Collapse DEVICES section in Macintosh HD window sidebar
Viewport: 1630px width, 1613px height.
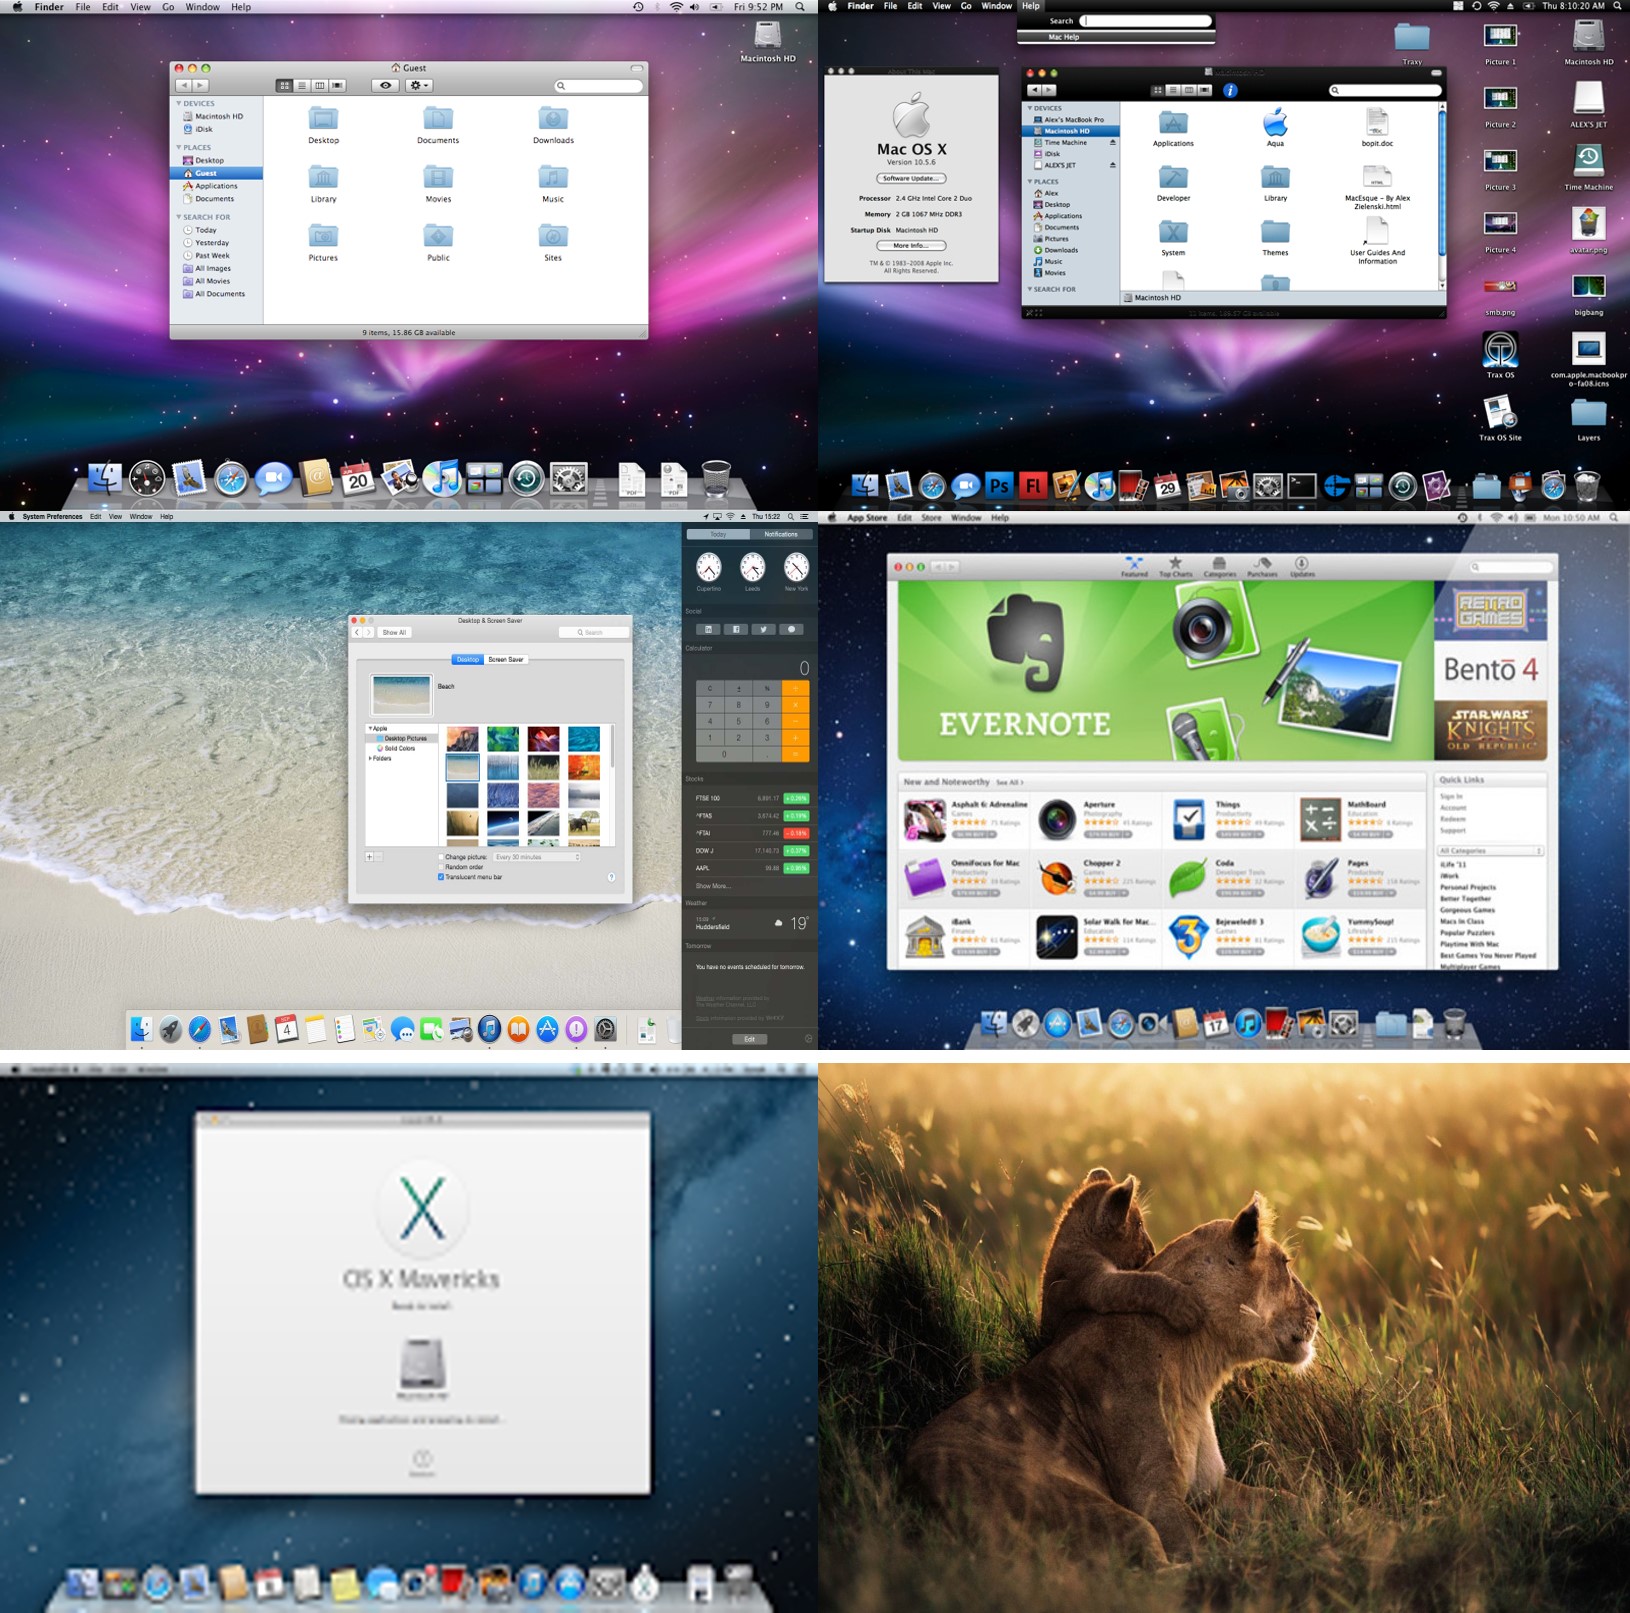click(x=1030, y=108)
